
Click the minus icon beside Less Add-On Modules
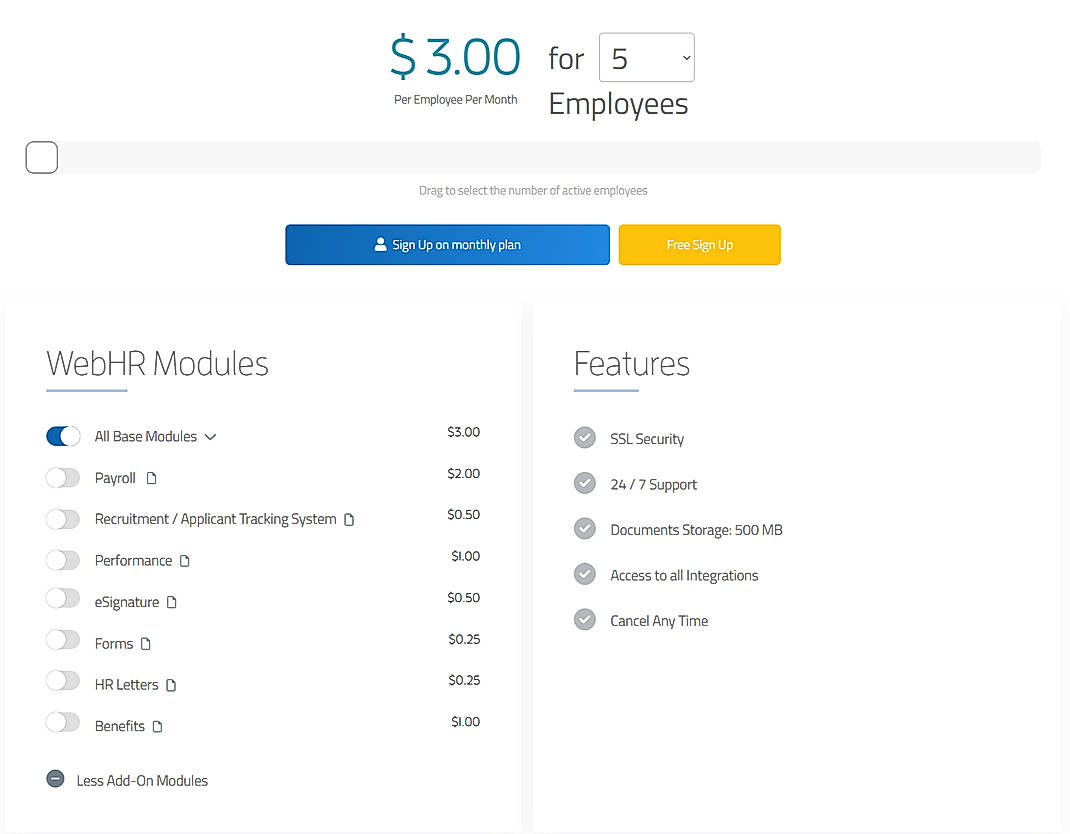(55, 779)
